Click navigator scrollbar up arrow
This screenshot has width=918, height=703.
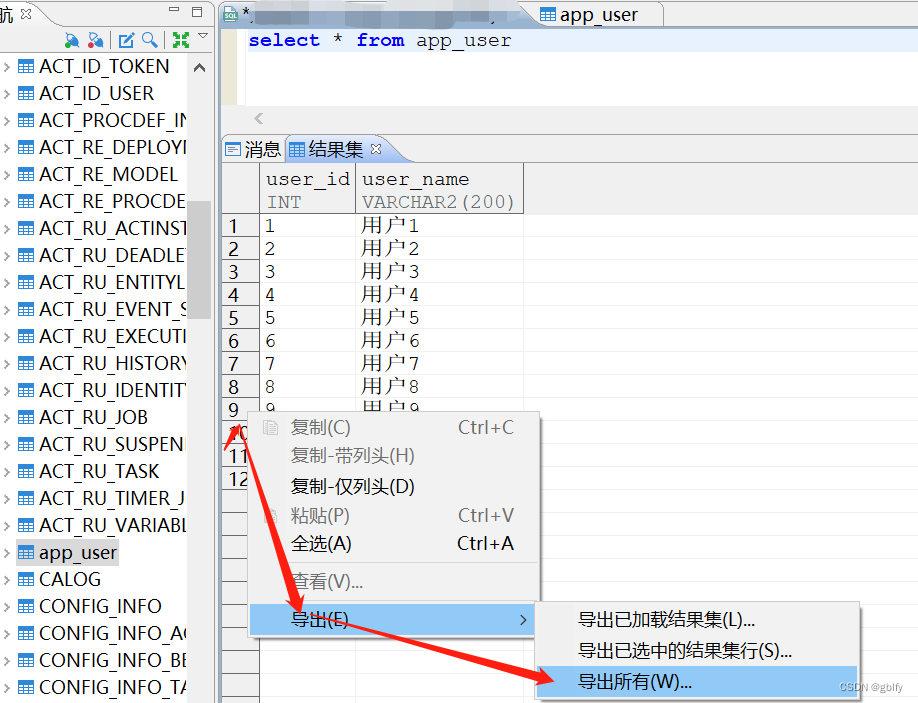199,68
